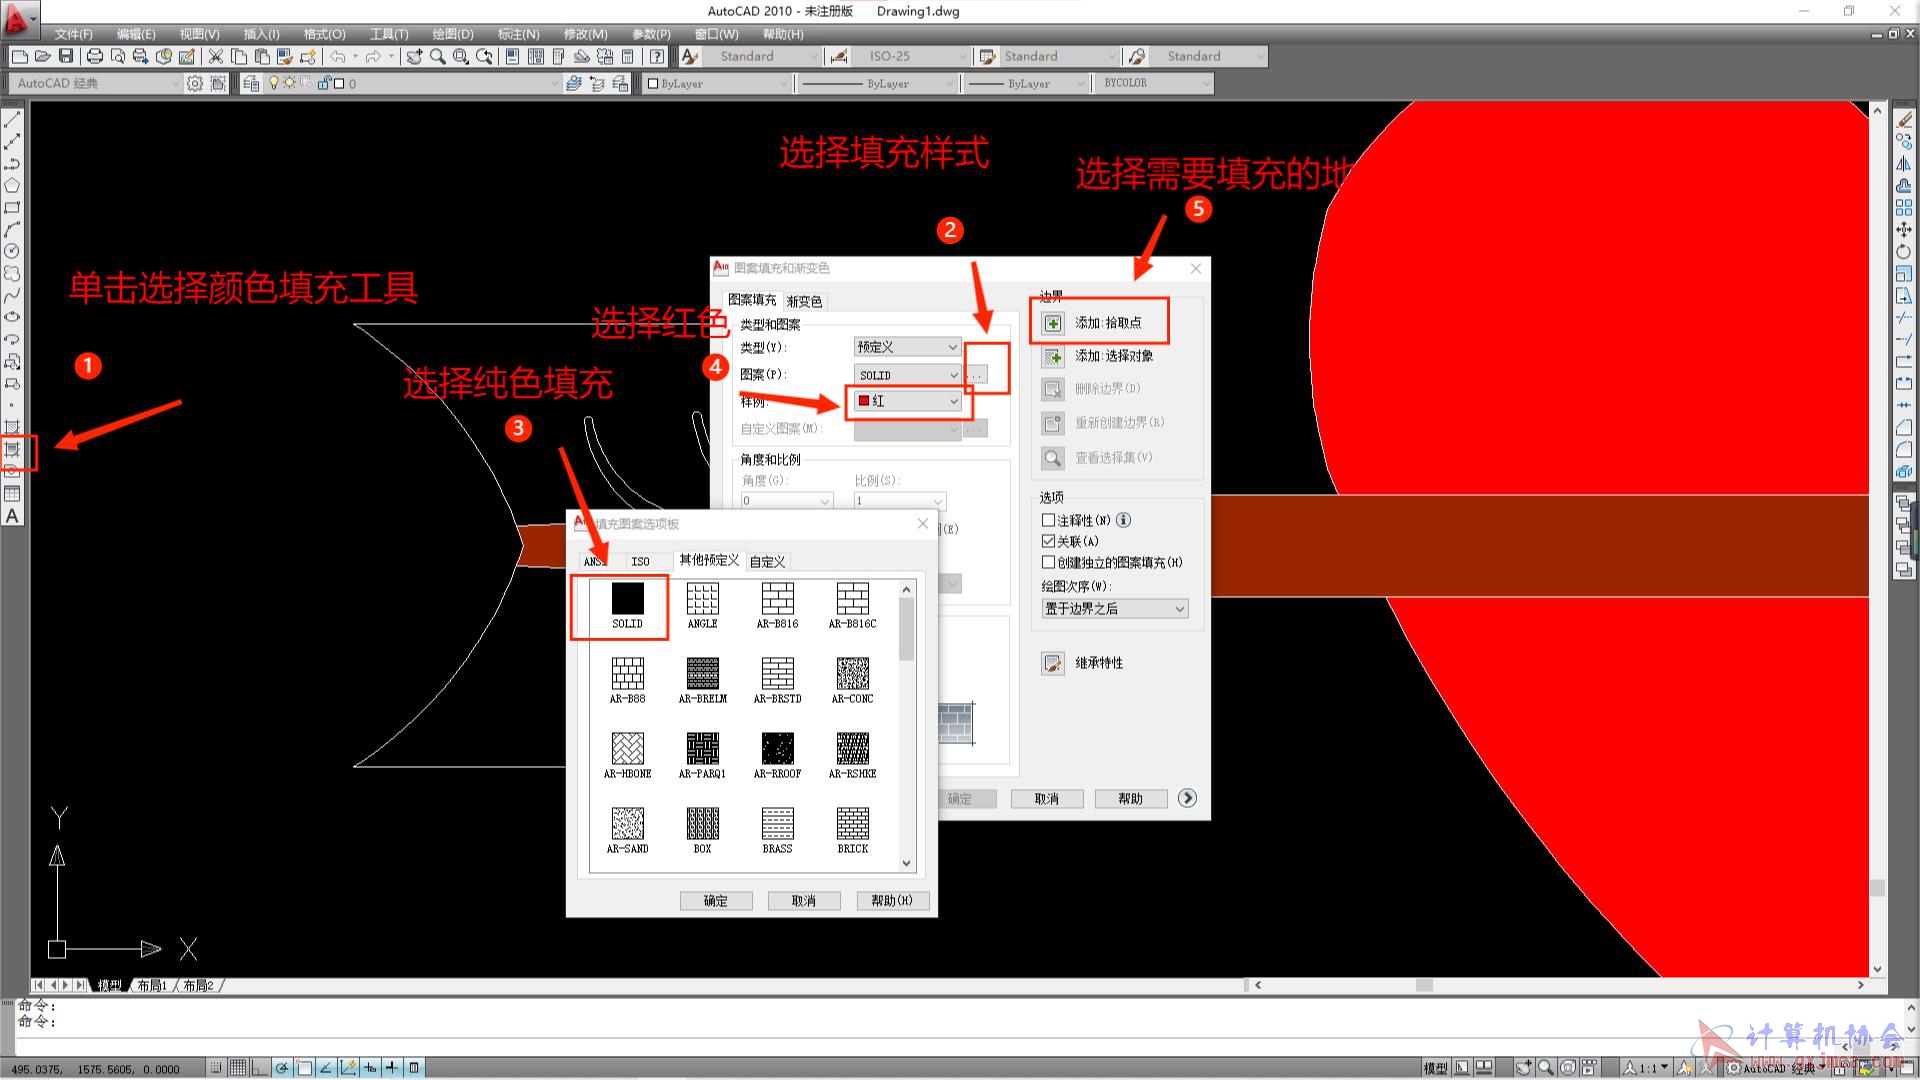1920x1080 pixels.
Task: Click the New drawing icon
Action: [19, 56]
